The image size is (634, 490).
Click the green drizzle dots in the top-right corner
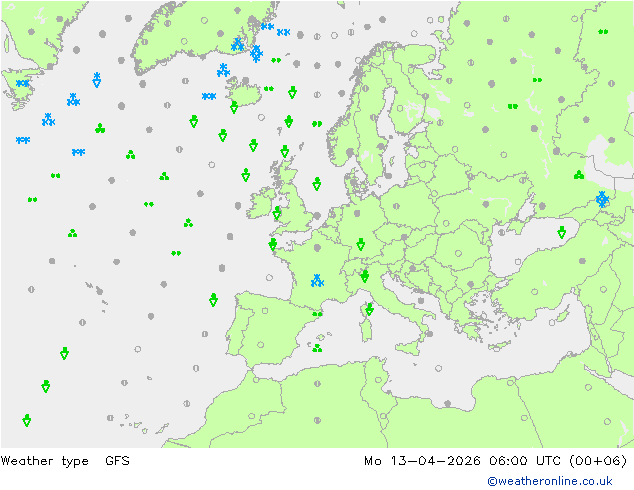point(603,32)
